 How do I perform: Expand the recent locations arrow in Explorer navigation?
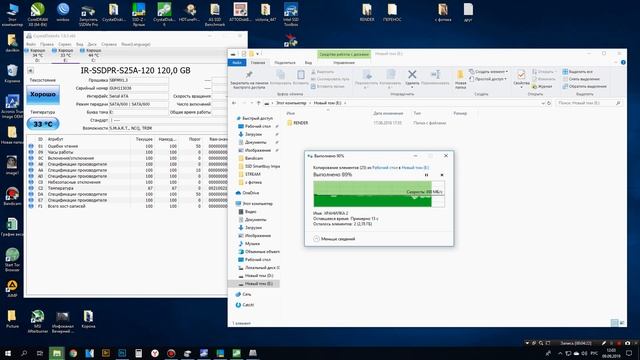[x=252, y=103]
